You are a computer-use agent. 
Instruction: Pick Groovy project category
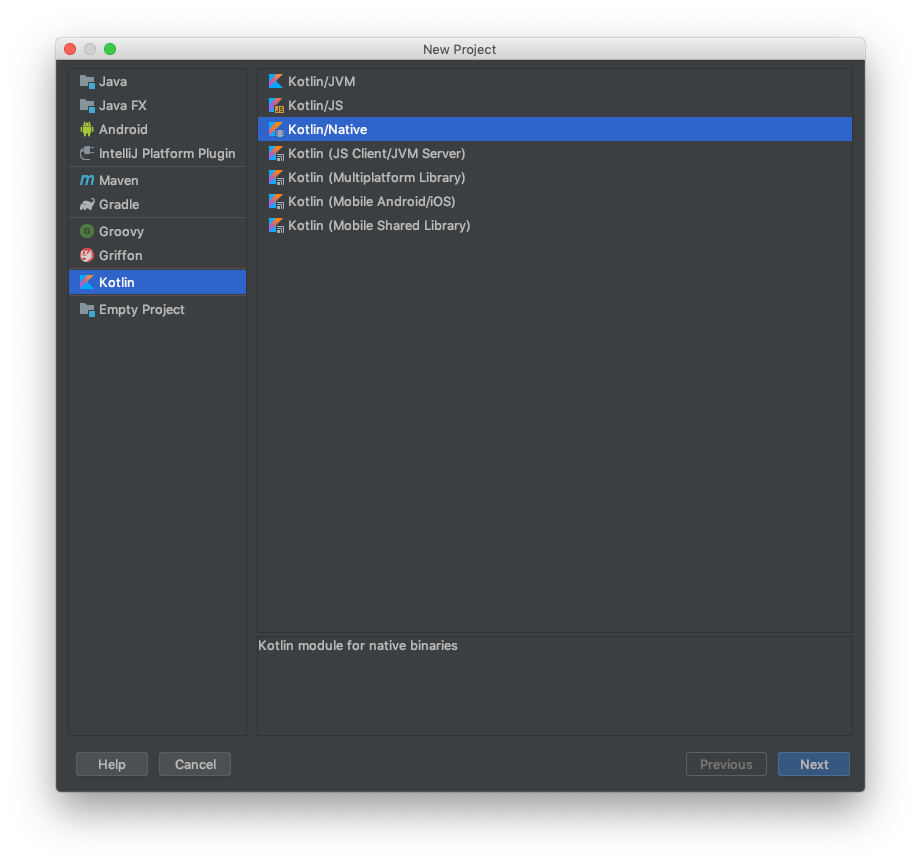coord(157,231)
